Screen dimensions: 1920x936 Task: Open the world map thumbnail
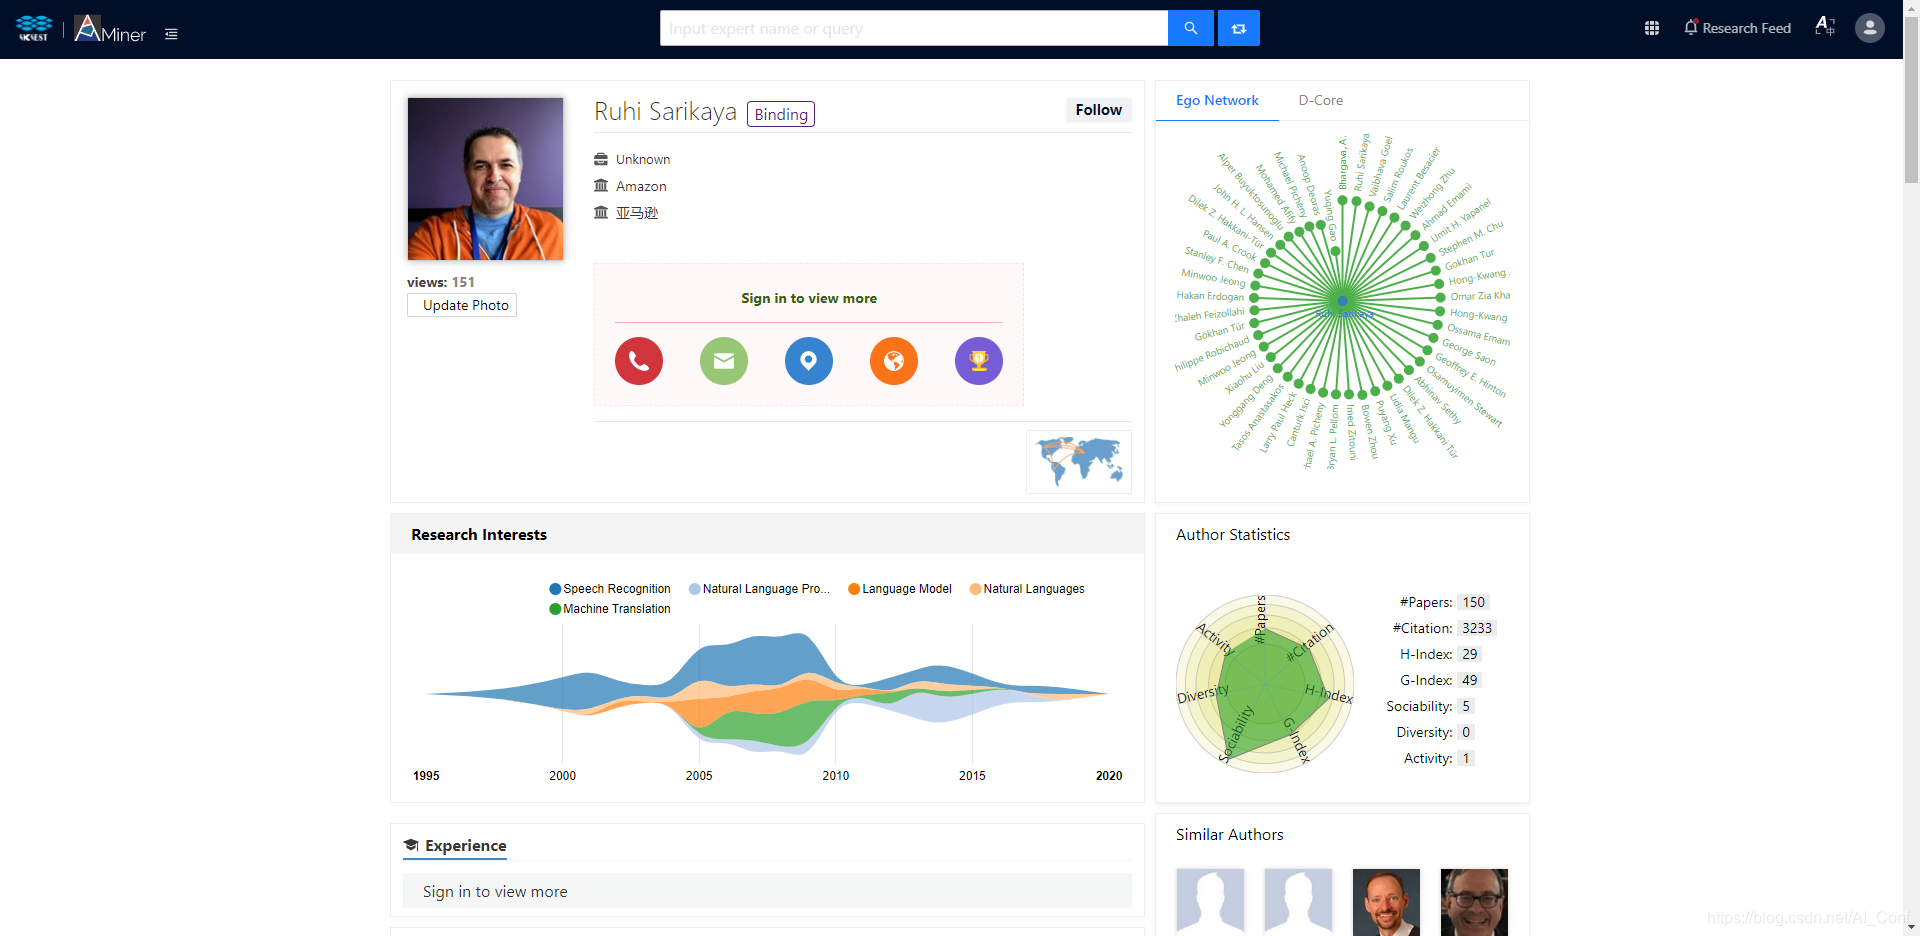point(1079,462)
